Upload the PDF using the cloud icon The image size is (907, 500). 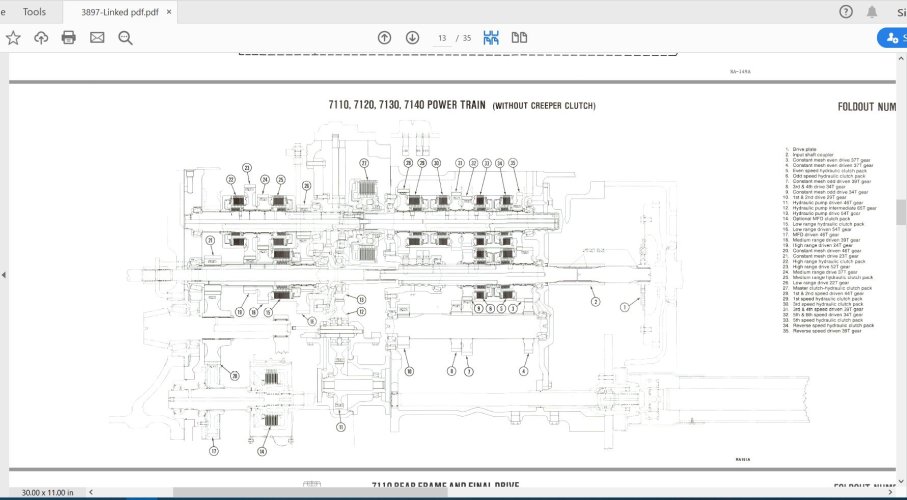(41, 38)
